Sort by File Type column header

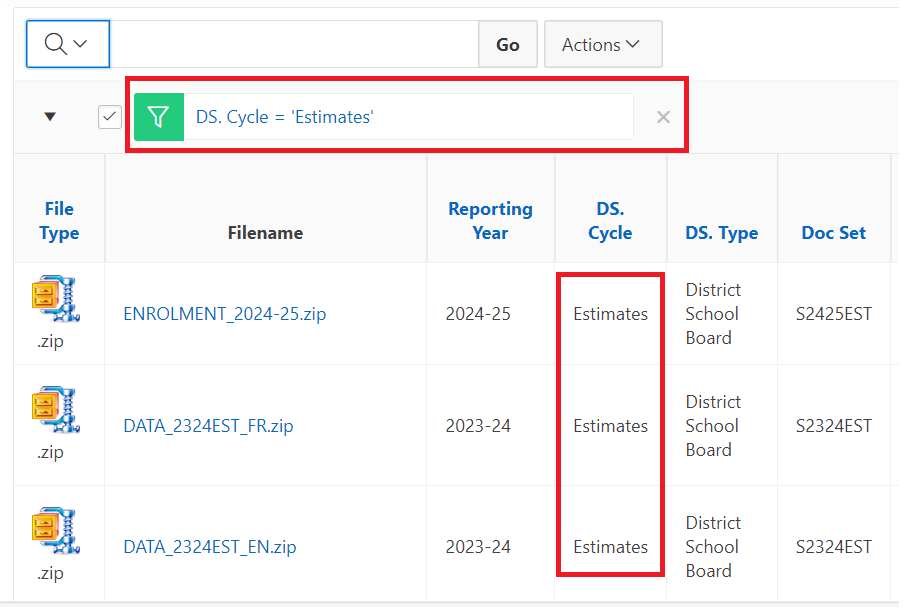pos(59,221)
